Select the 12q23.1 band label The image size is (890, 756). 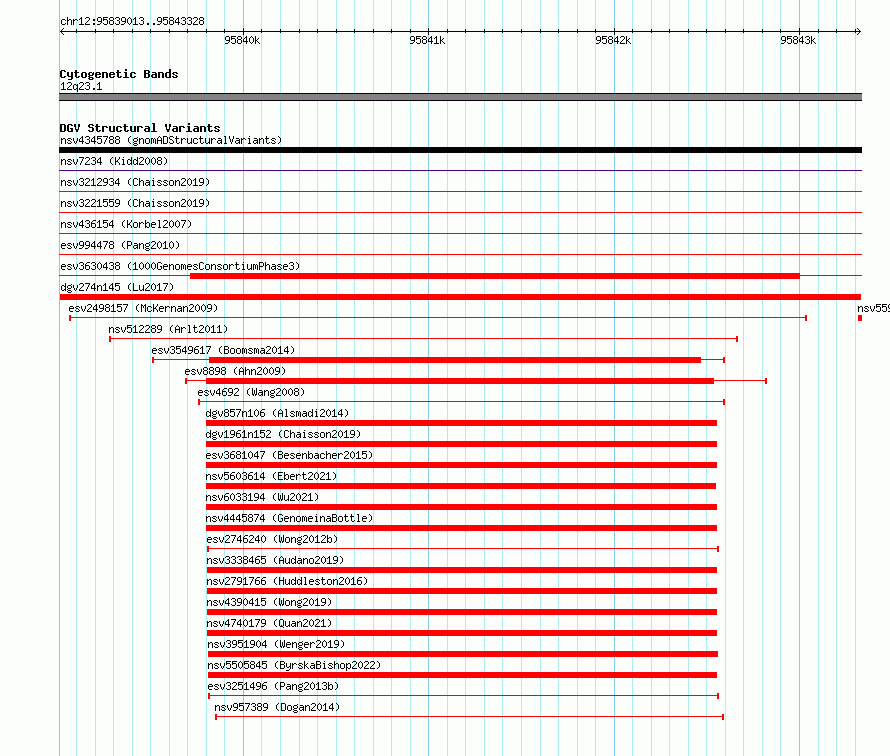point(81,86)
